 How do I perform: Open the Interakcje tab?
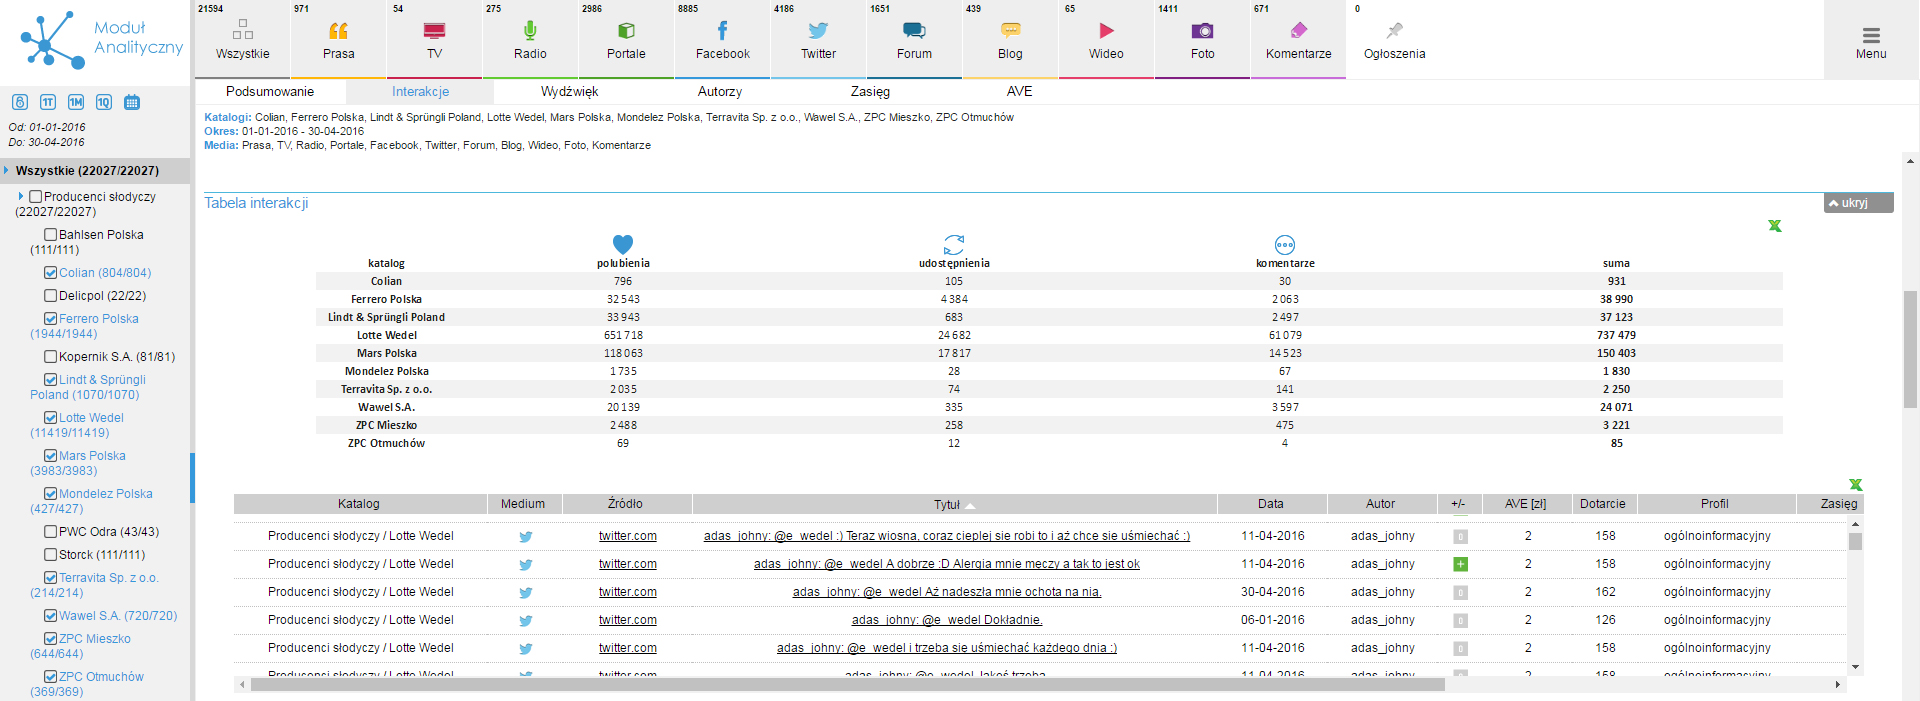coord(420,91)
